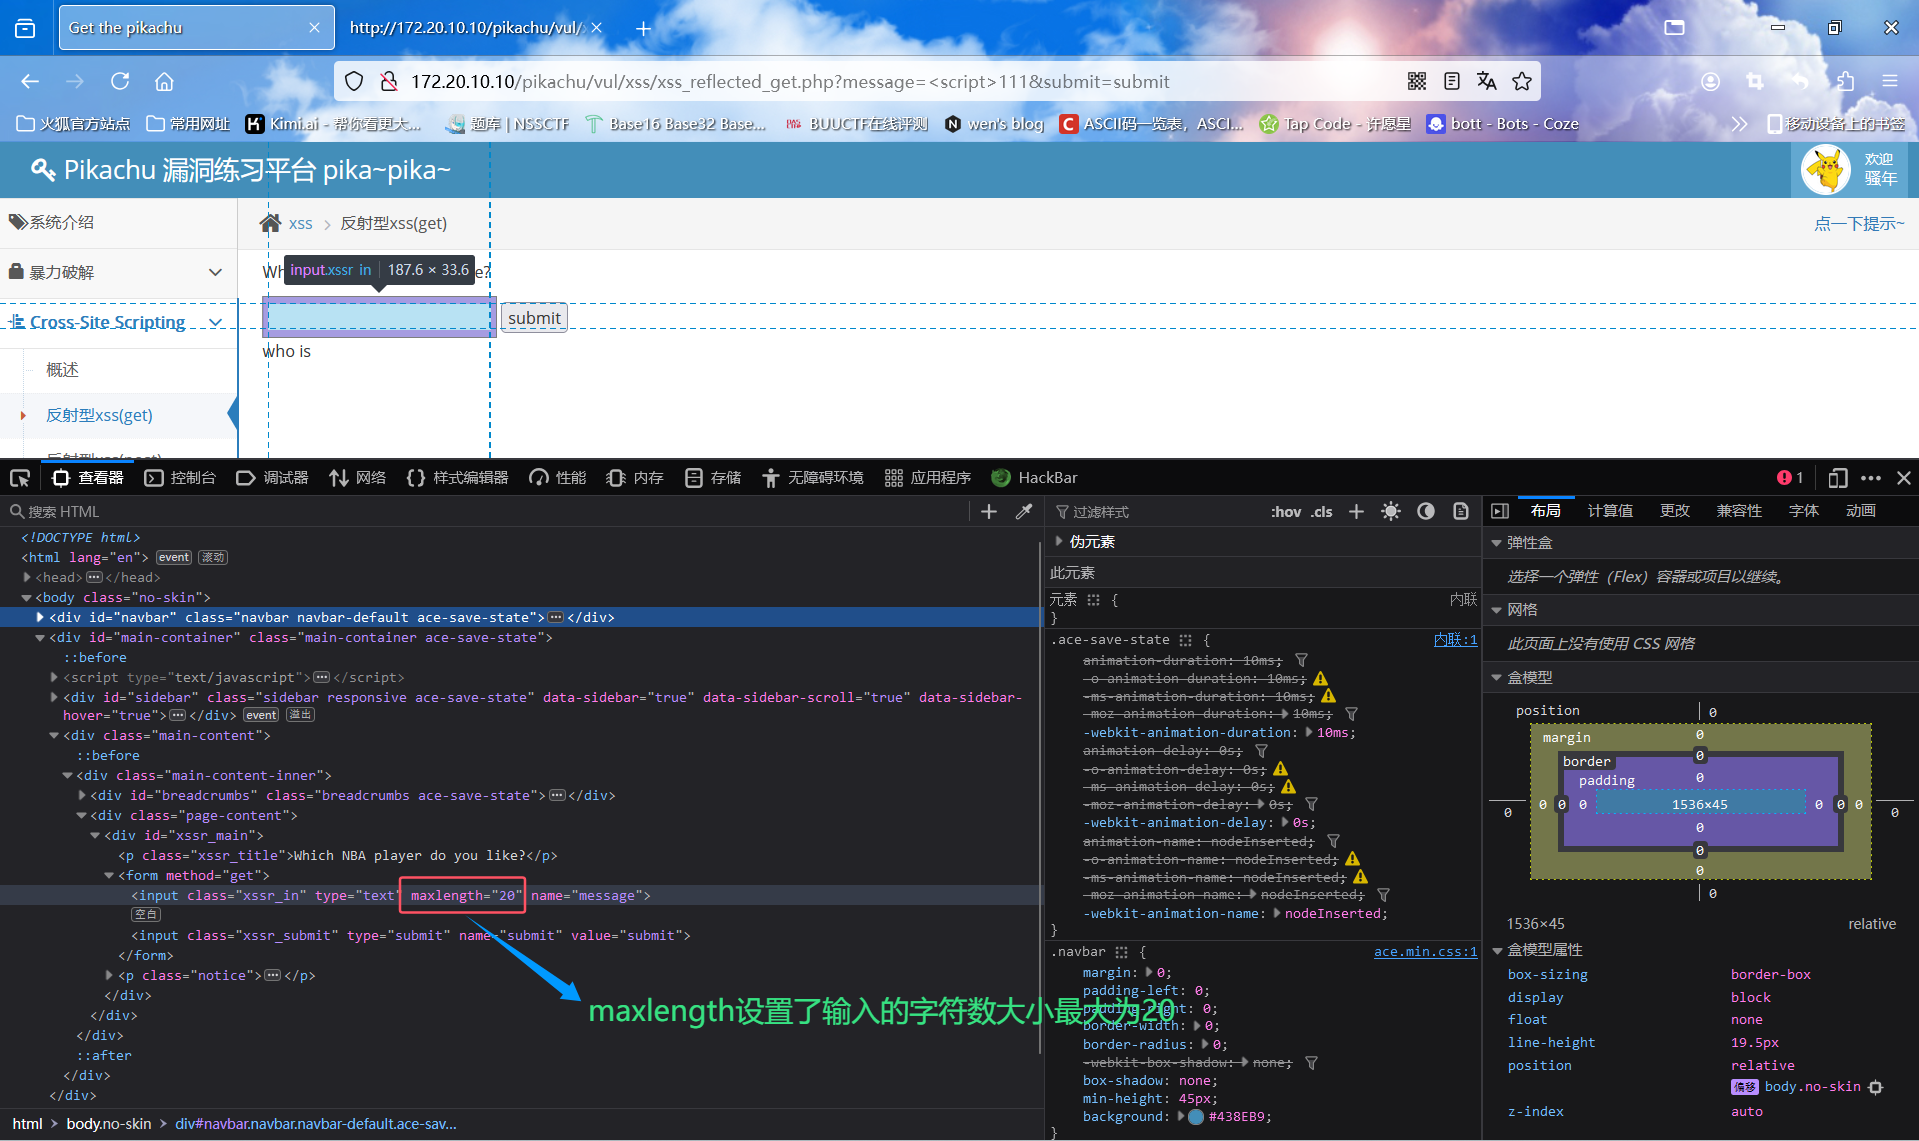The height and width of the screenshot is (1141, 1919).
Task: Toggle responsive design mode
Action: pos(1838,478)
